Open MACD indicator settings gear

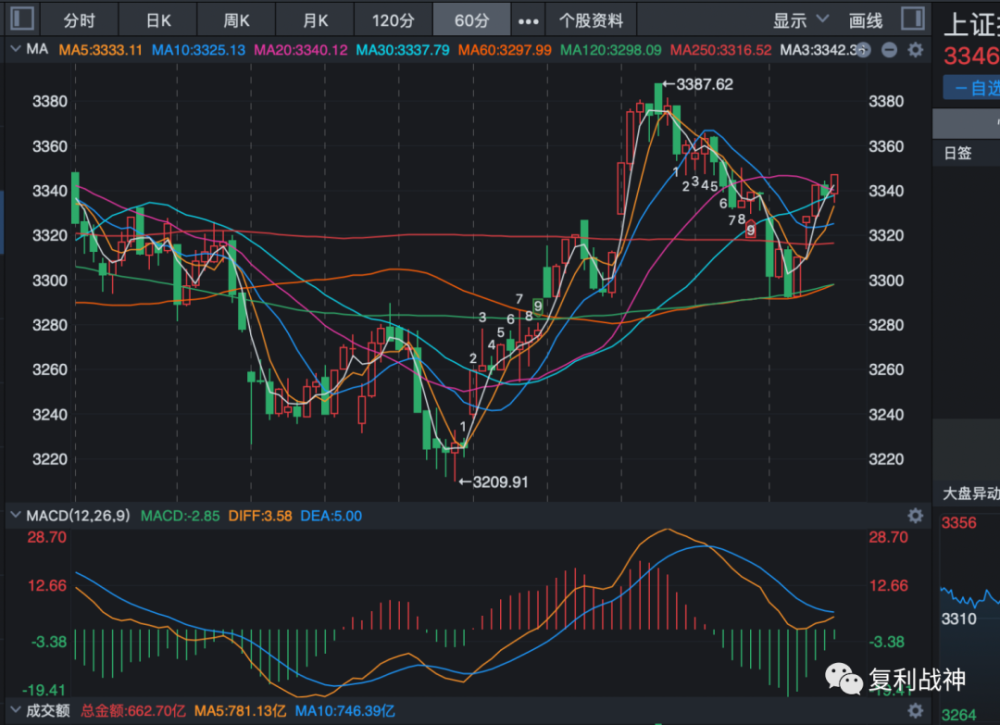(x=915, y=515)
